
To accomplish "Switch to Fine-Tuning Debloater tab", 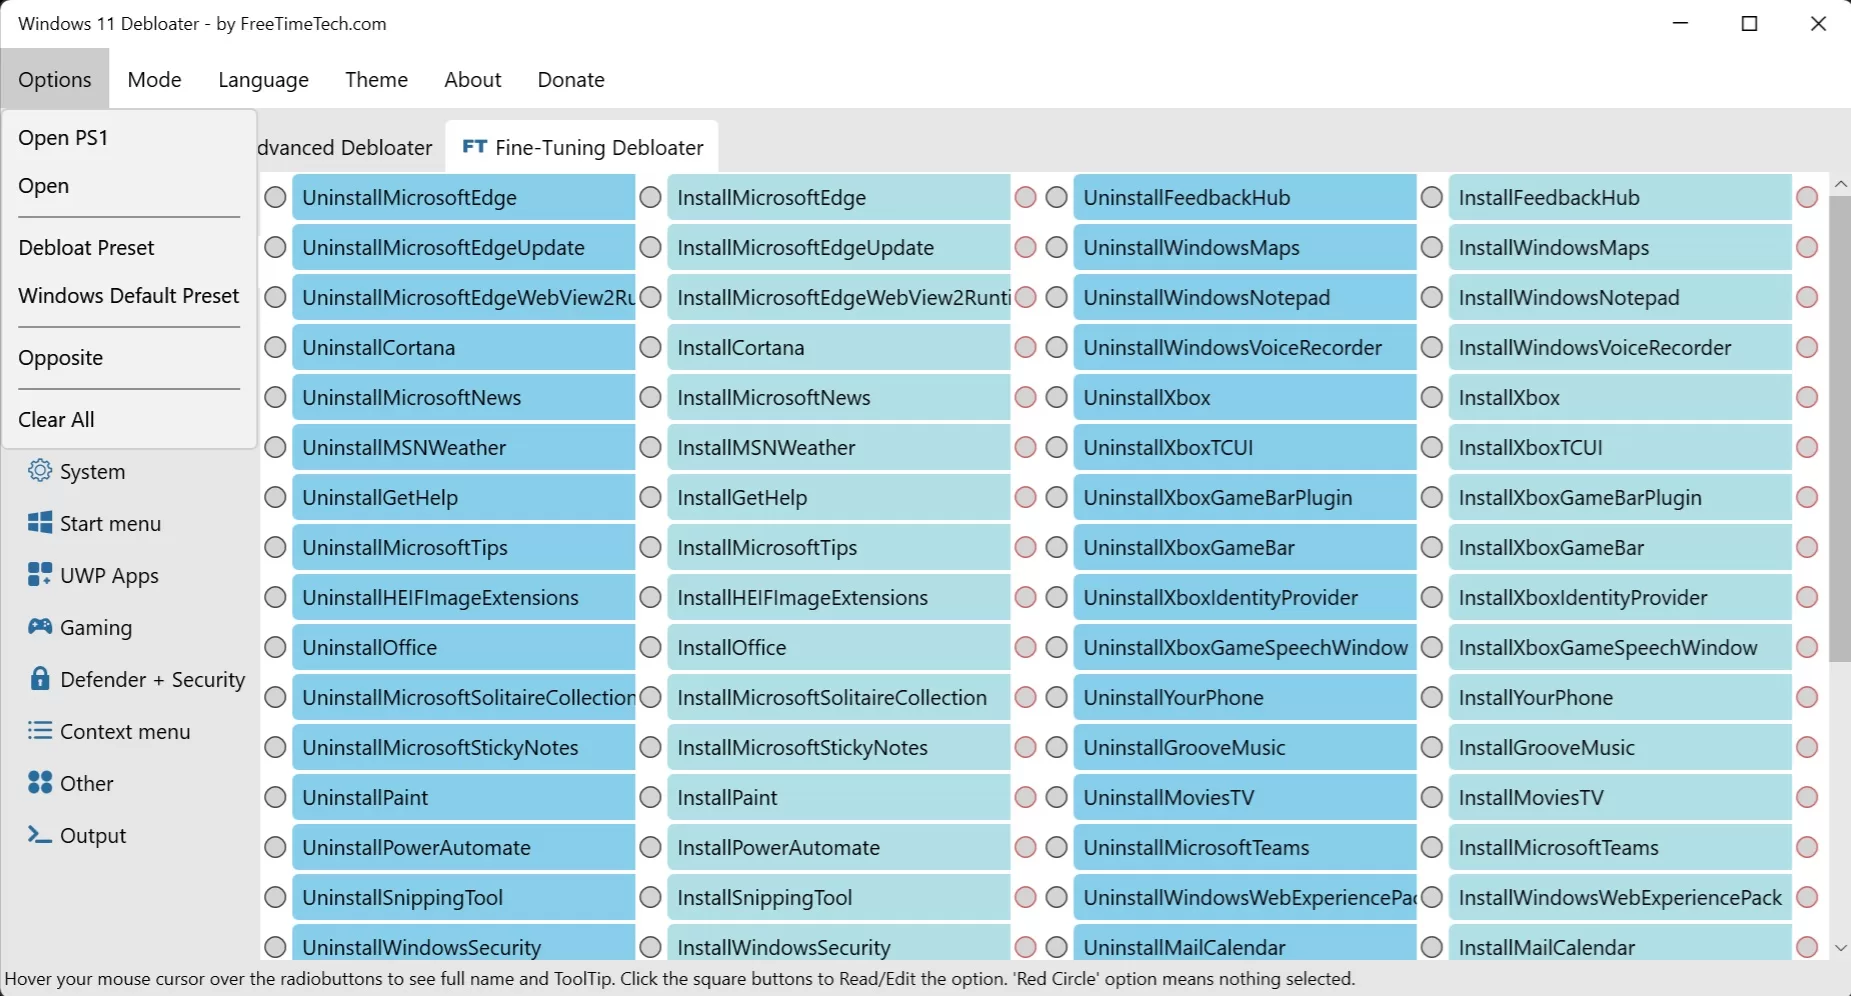I will 582,147.
